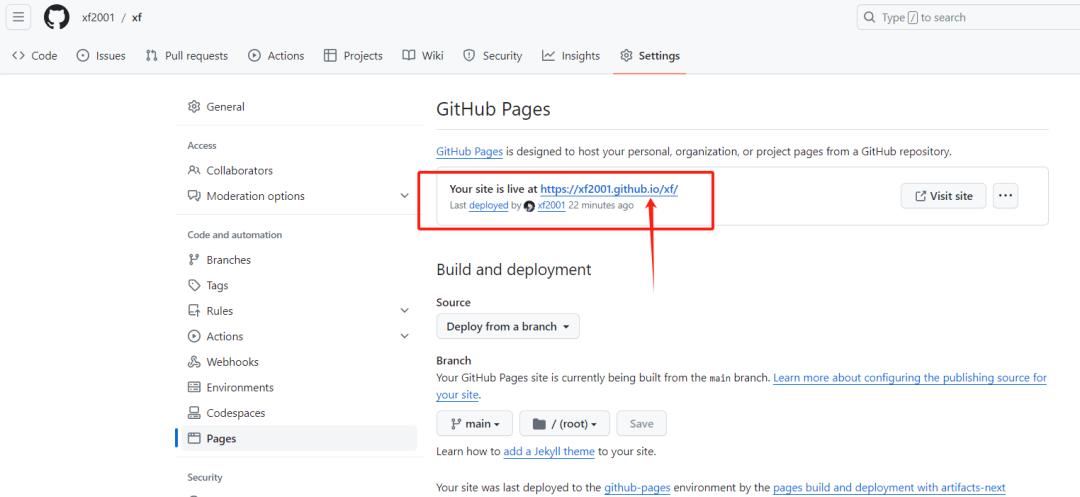Select General in the settings sidebar

[300, 107]
